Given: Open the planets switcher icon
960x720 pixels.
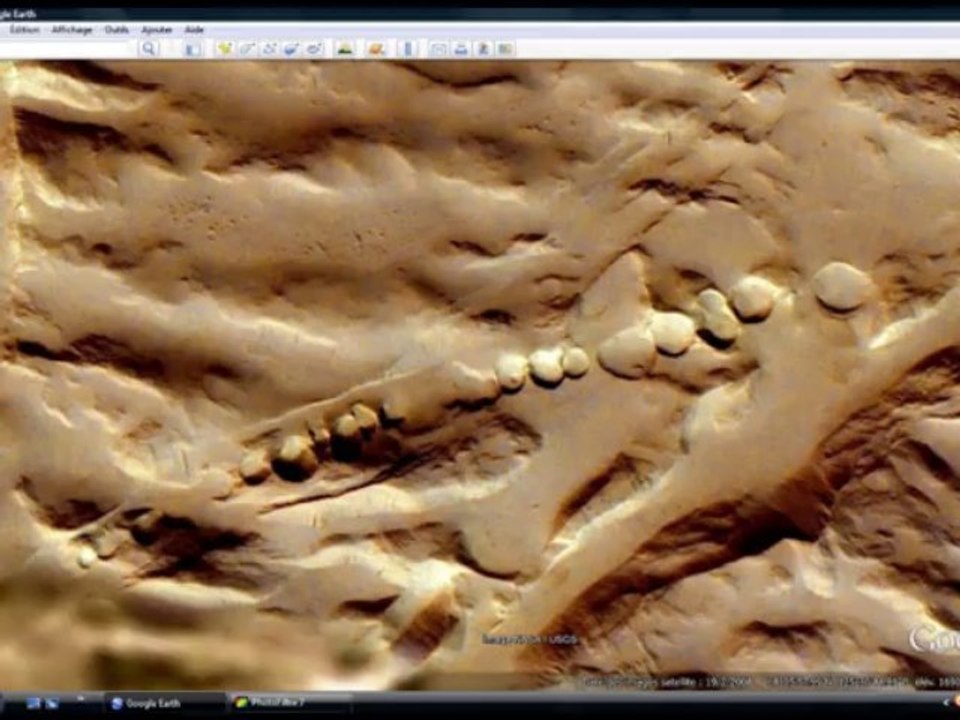Looking at the screenshot, I should point(377,48).
